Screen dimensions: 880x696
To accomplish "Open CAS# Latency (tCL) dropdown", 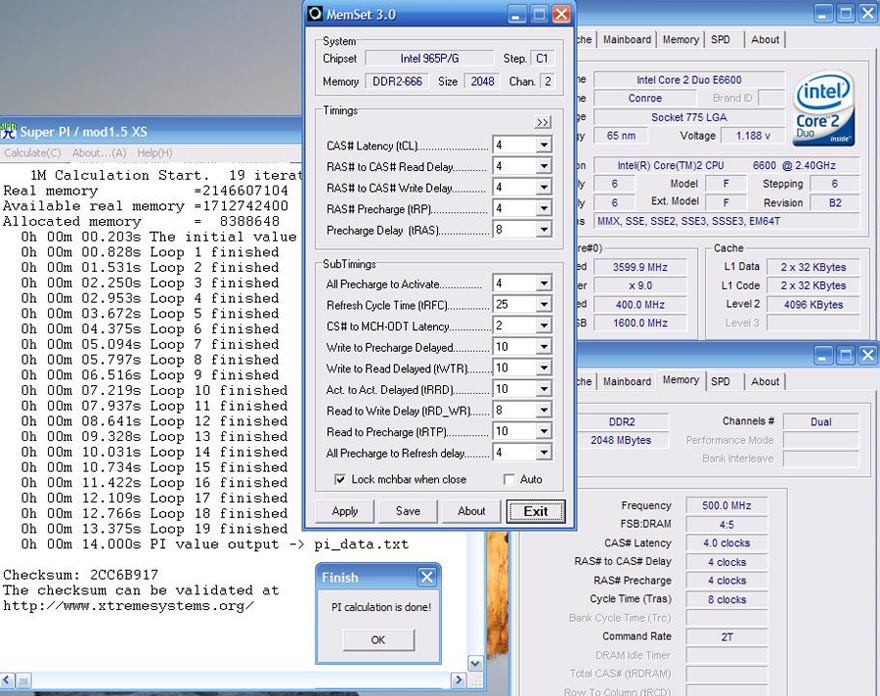I will pos(543,145).
